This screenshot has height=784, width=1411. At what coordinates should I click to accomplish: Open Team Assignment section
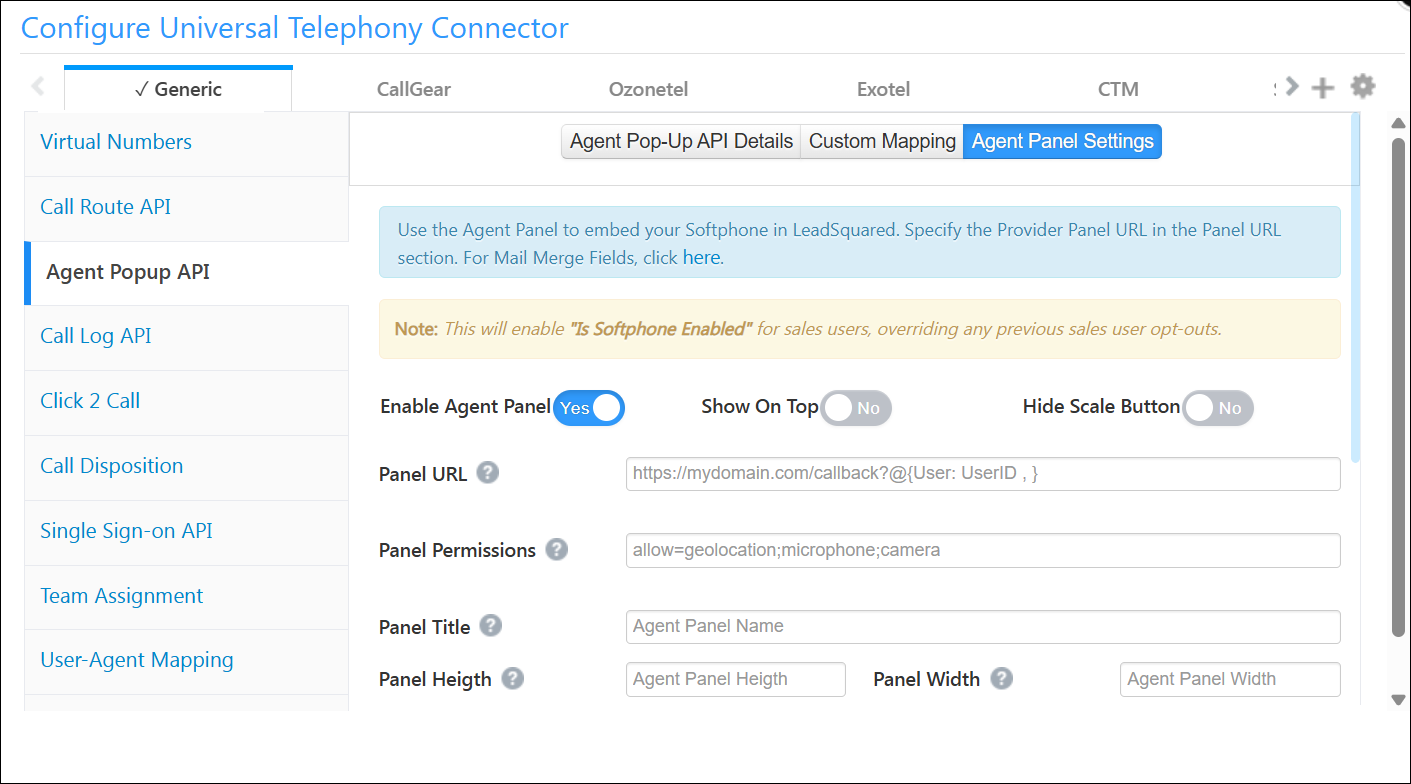click(x=186, y=596)
